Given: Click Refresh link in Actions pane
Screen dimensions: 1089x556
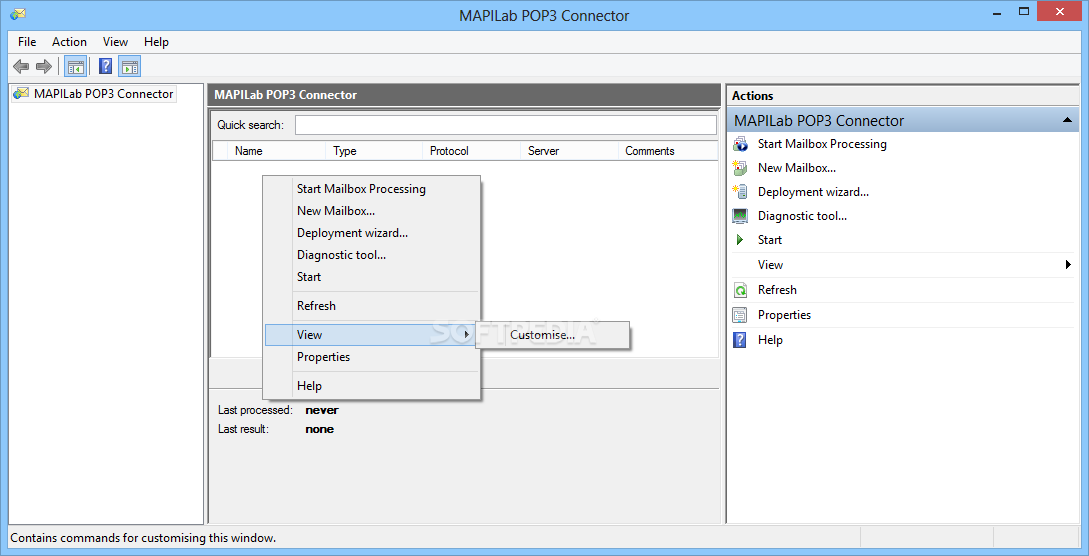Looking at the screenshot, I should (777, 290).
